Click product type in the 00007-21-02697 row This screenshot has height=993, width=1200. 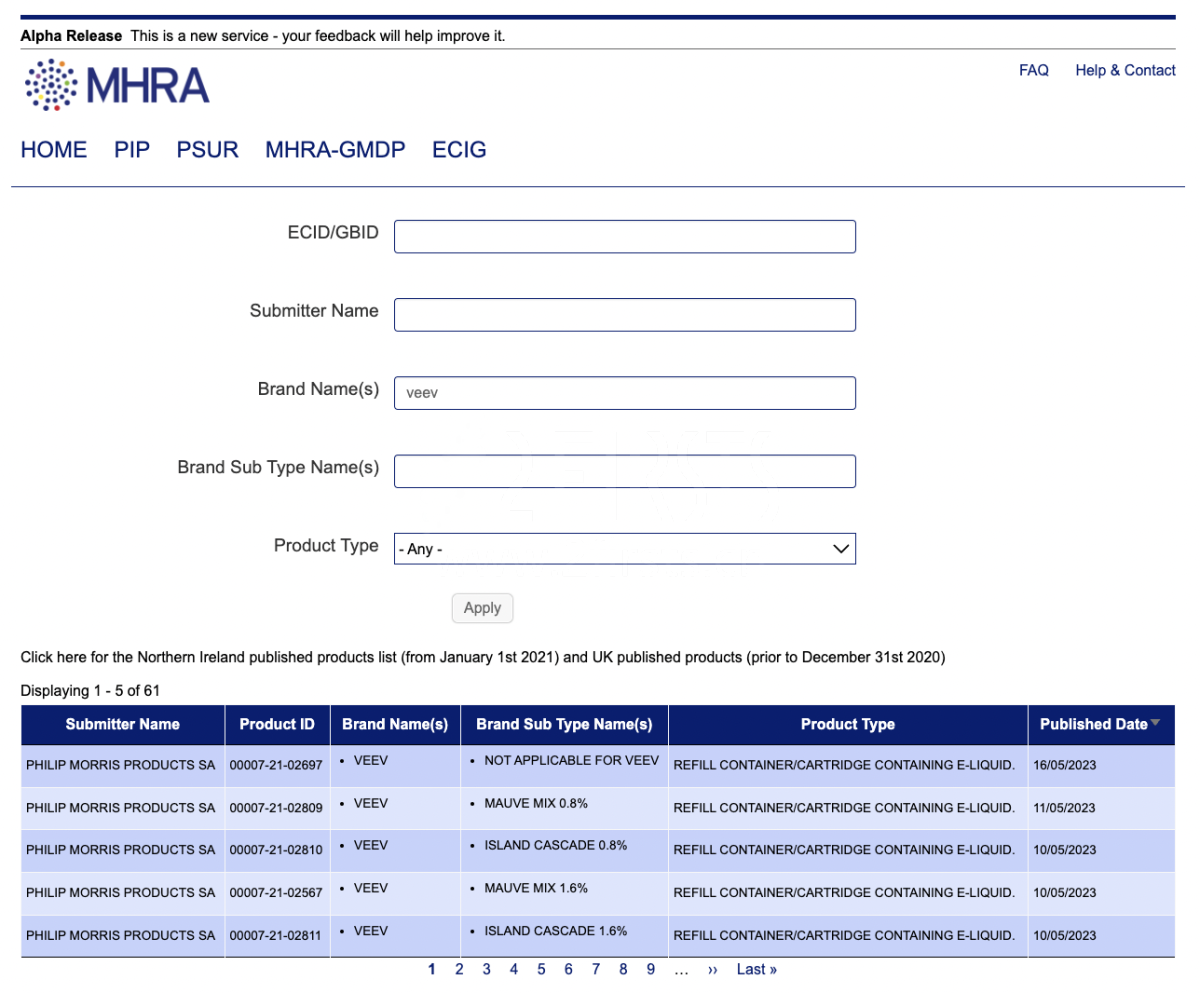coord(845,765)
